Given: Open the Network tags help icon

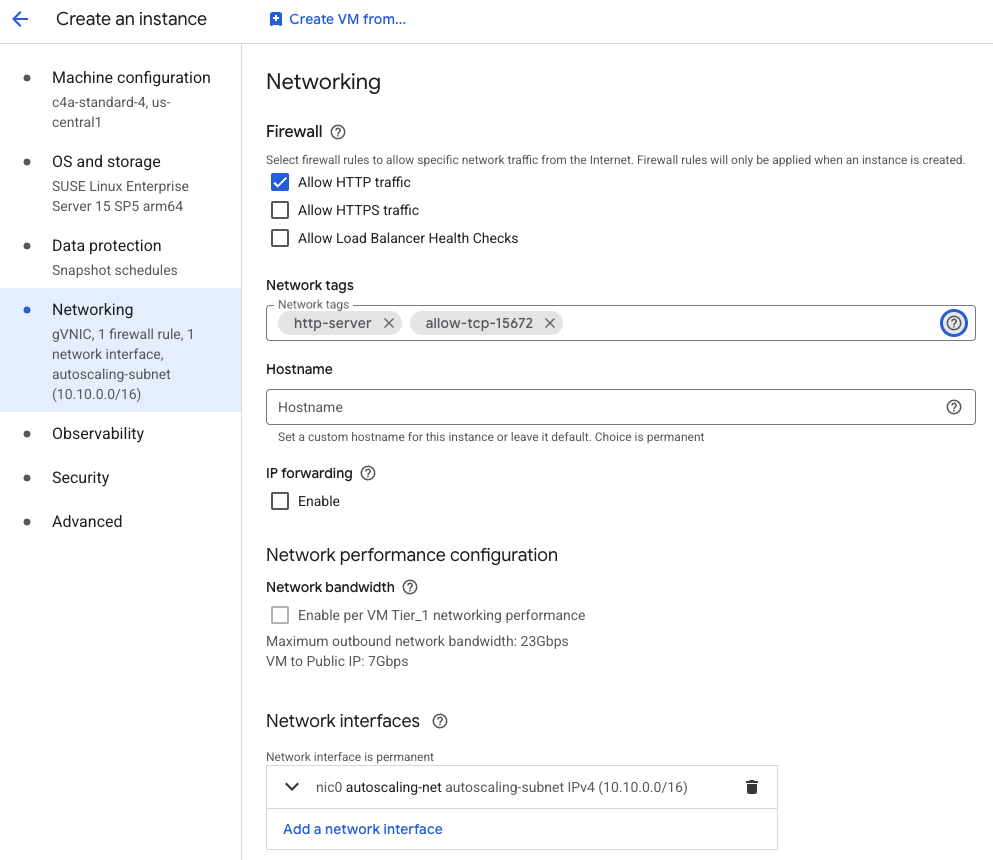Looking at the screenshot, I should (953, 323).
